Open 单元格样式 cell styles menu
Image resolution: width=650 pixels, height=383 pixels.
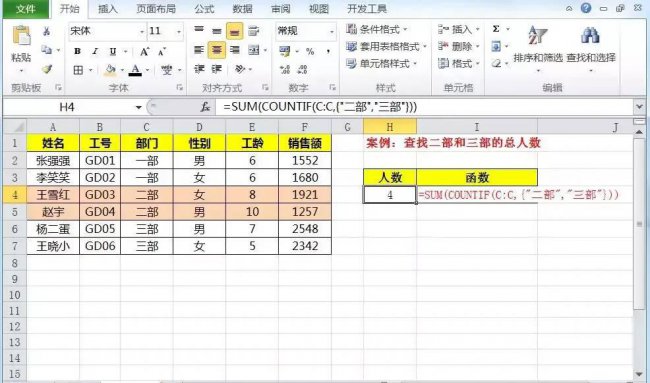(x=381, y=63)
